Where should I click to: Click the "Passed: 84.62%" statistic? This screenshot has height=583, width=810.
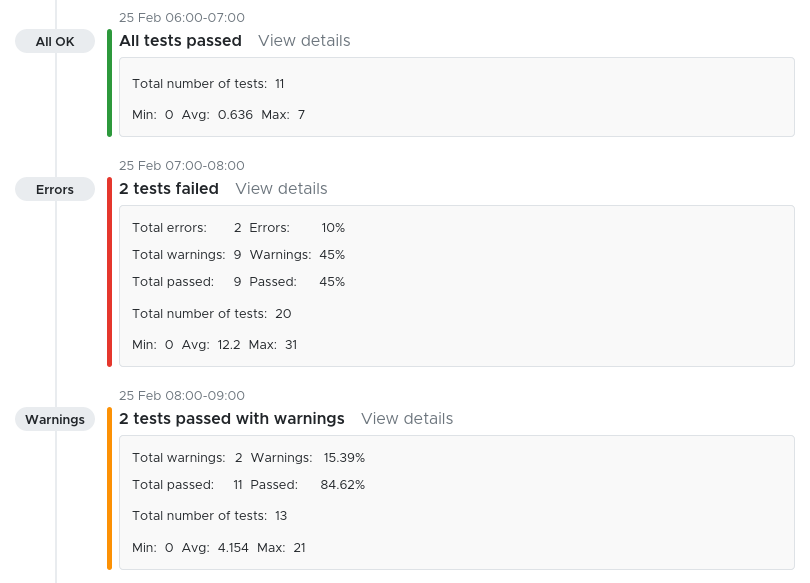point(307,485)
